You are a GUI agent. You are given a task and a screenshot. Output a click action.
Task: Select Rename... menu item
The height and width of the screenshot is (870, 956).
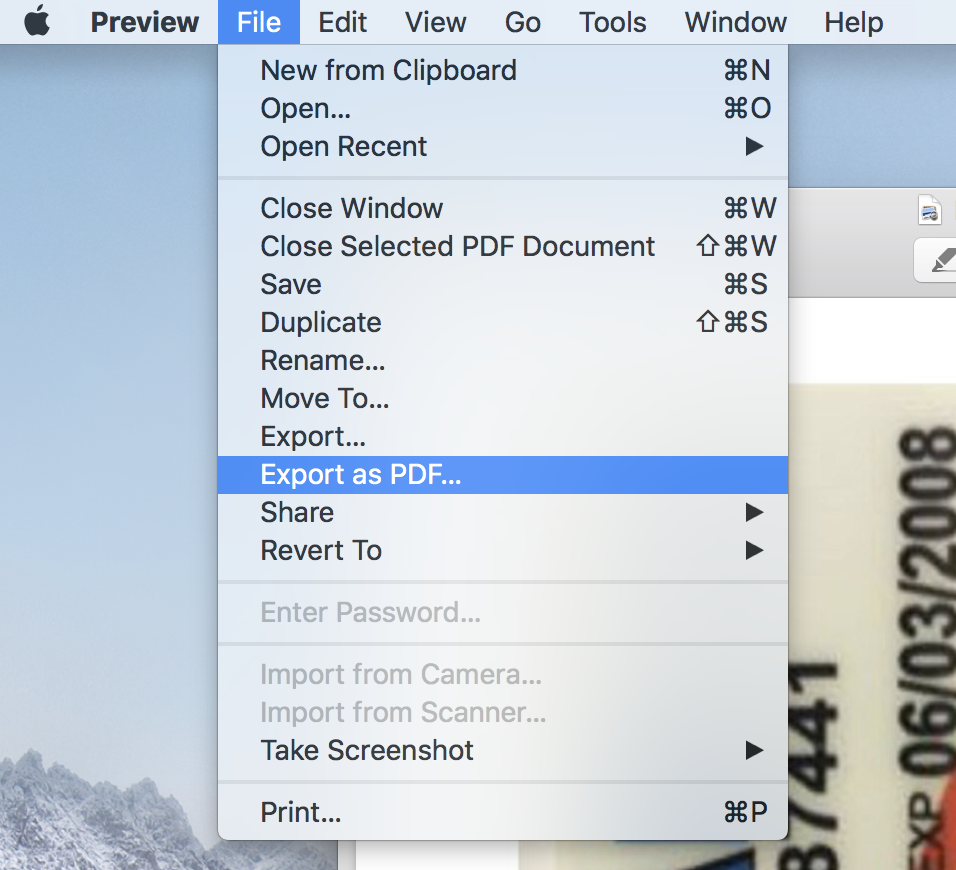pos(503,360)
